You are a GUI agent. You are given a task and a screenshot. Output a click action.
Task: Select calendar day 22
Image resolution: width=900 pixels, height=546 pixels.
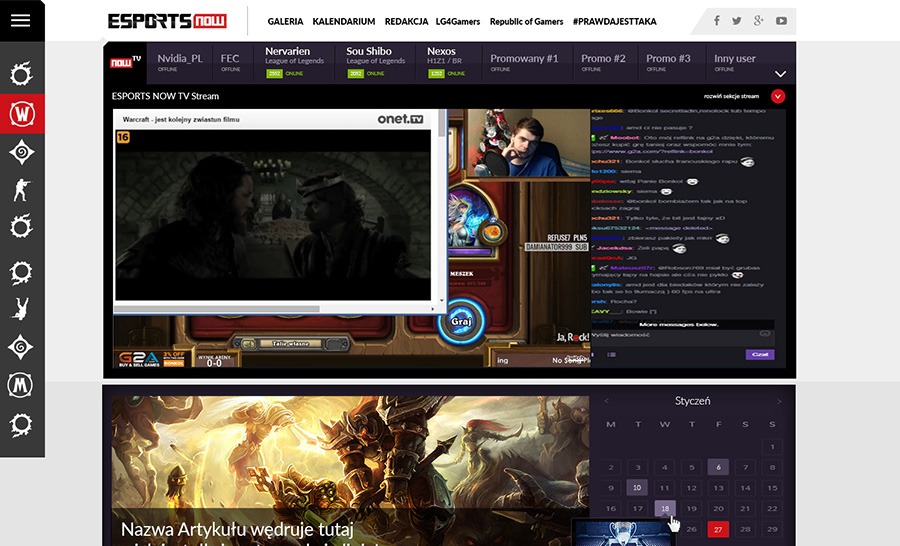point(773,508)
